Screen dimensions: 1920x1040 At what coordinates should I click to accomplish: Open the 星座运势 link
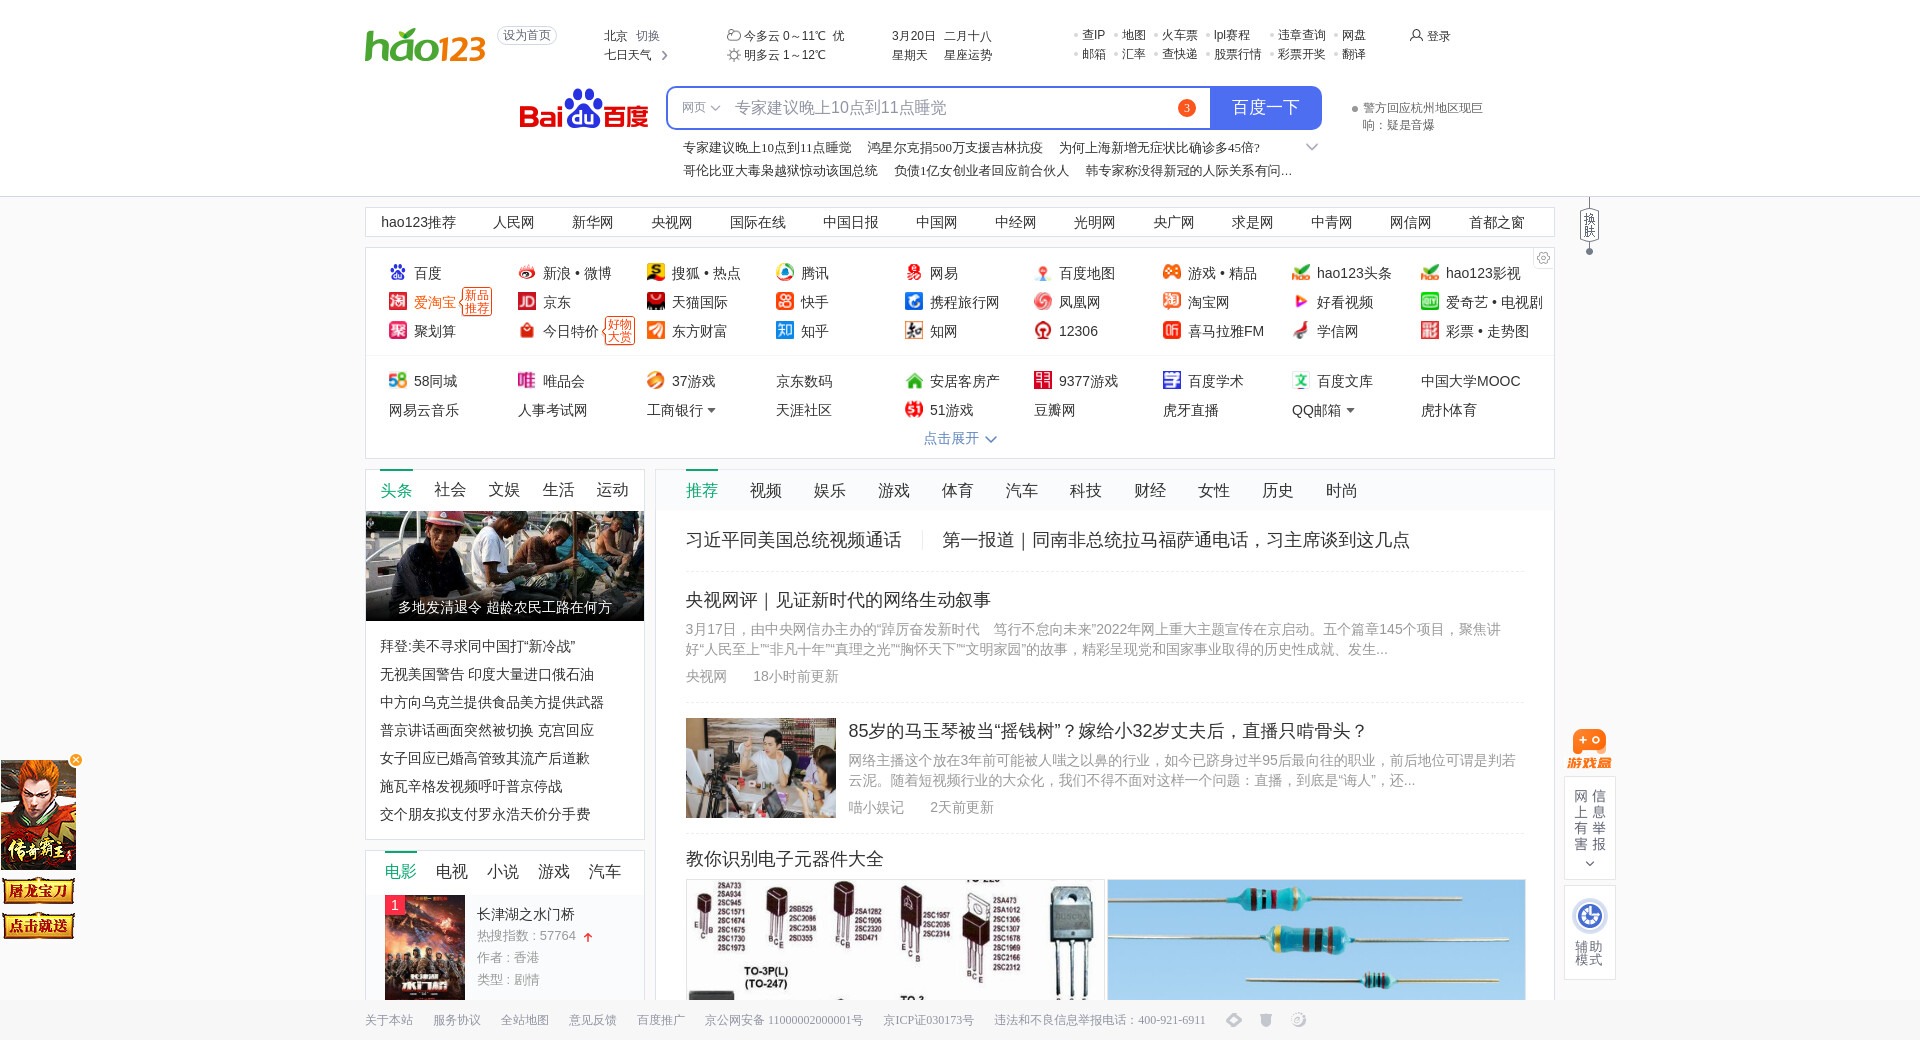(968, 55)
